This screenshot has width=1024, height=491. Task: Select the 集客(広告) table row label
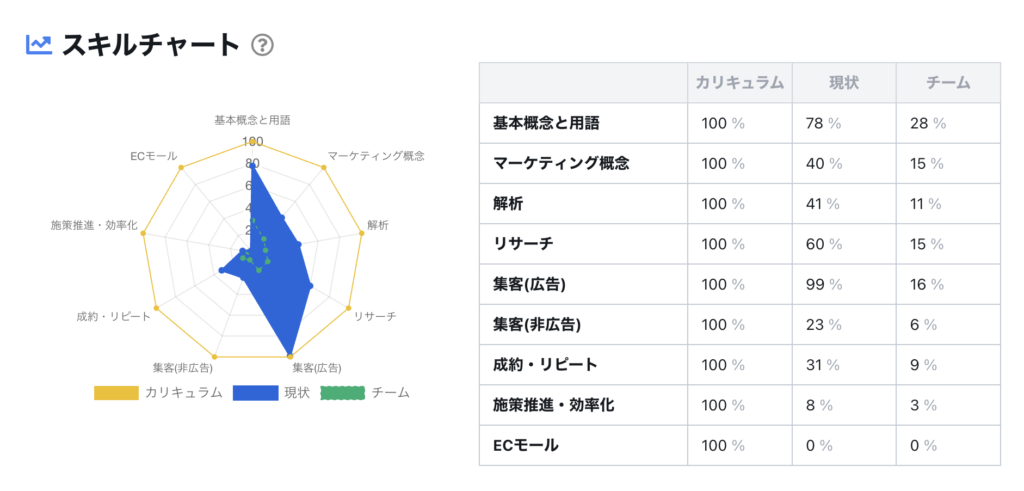click(530, 284)
